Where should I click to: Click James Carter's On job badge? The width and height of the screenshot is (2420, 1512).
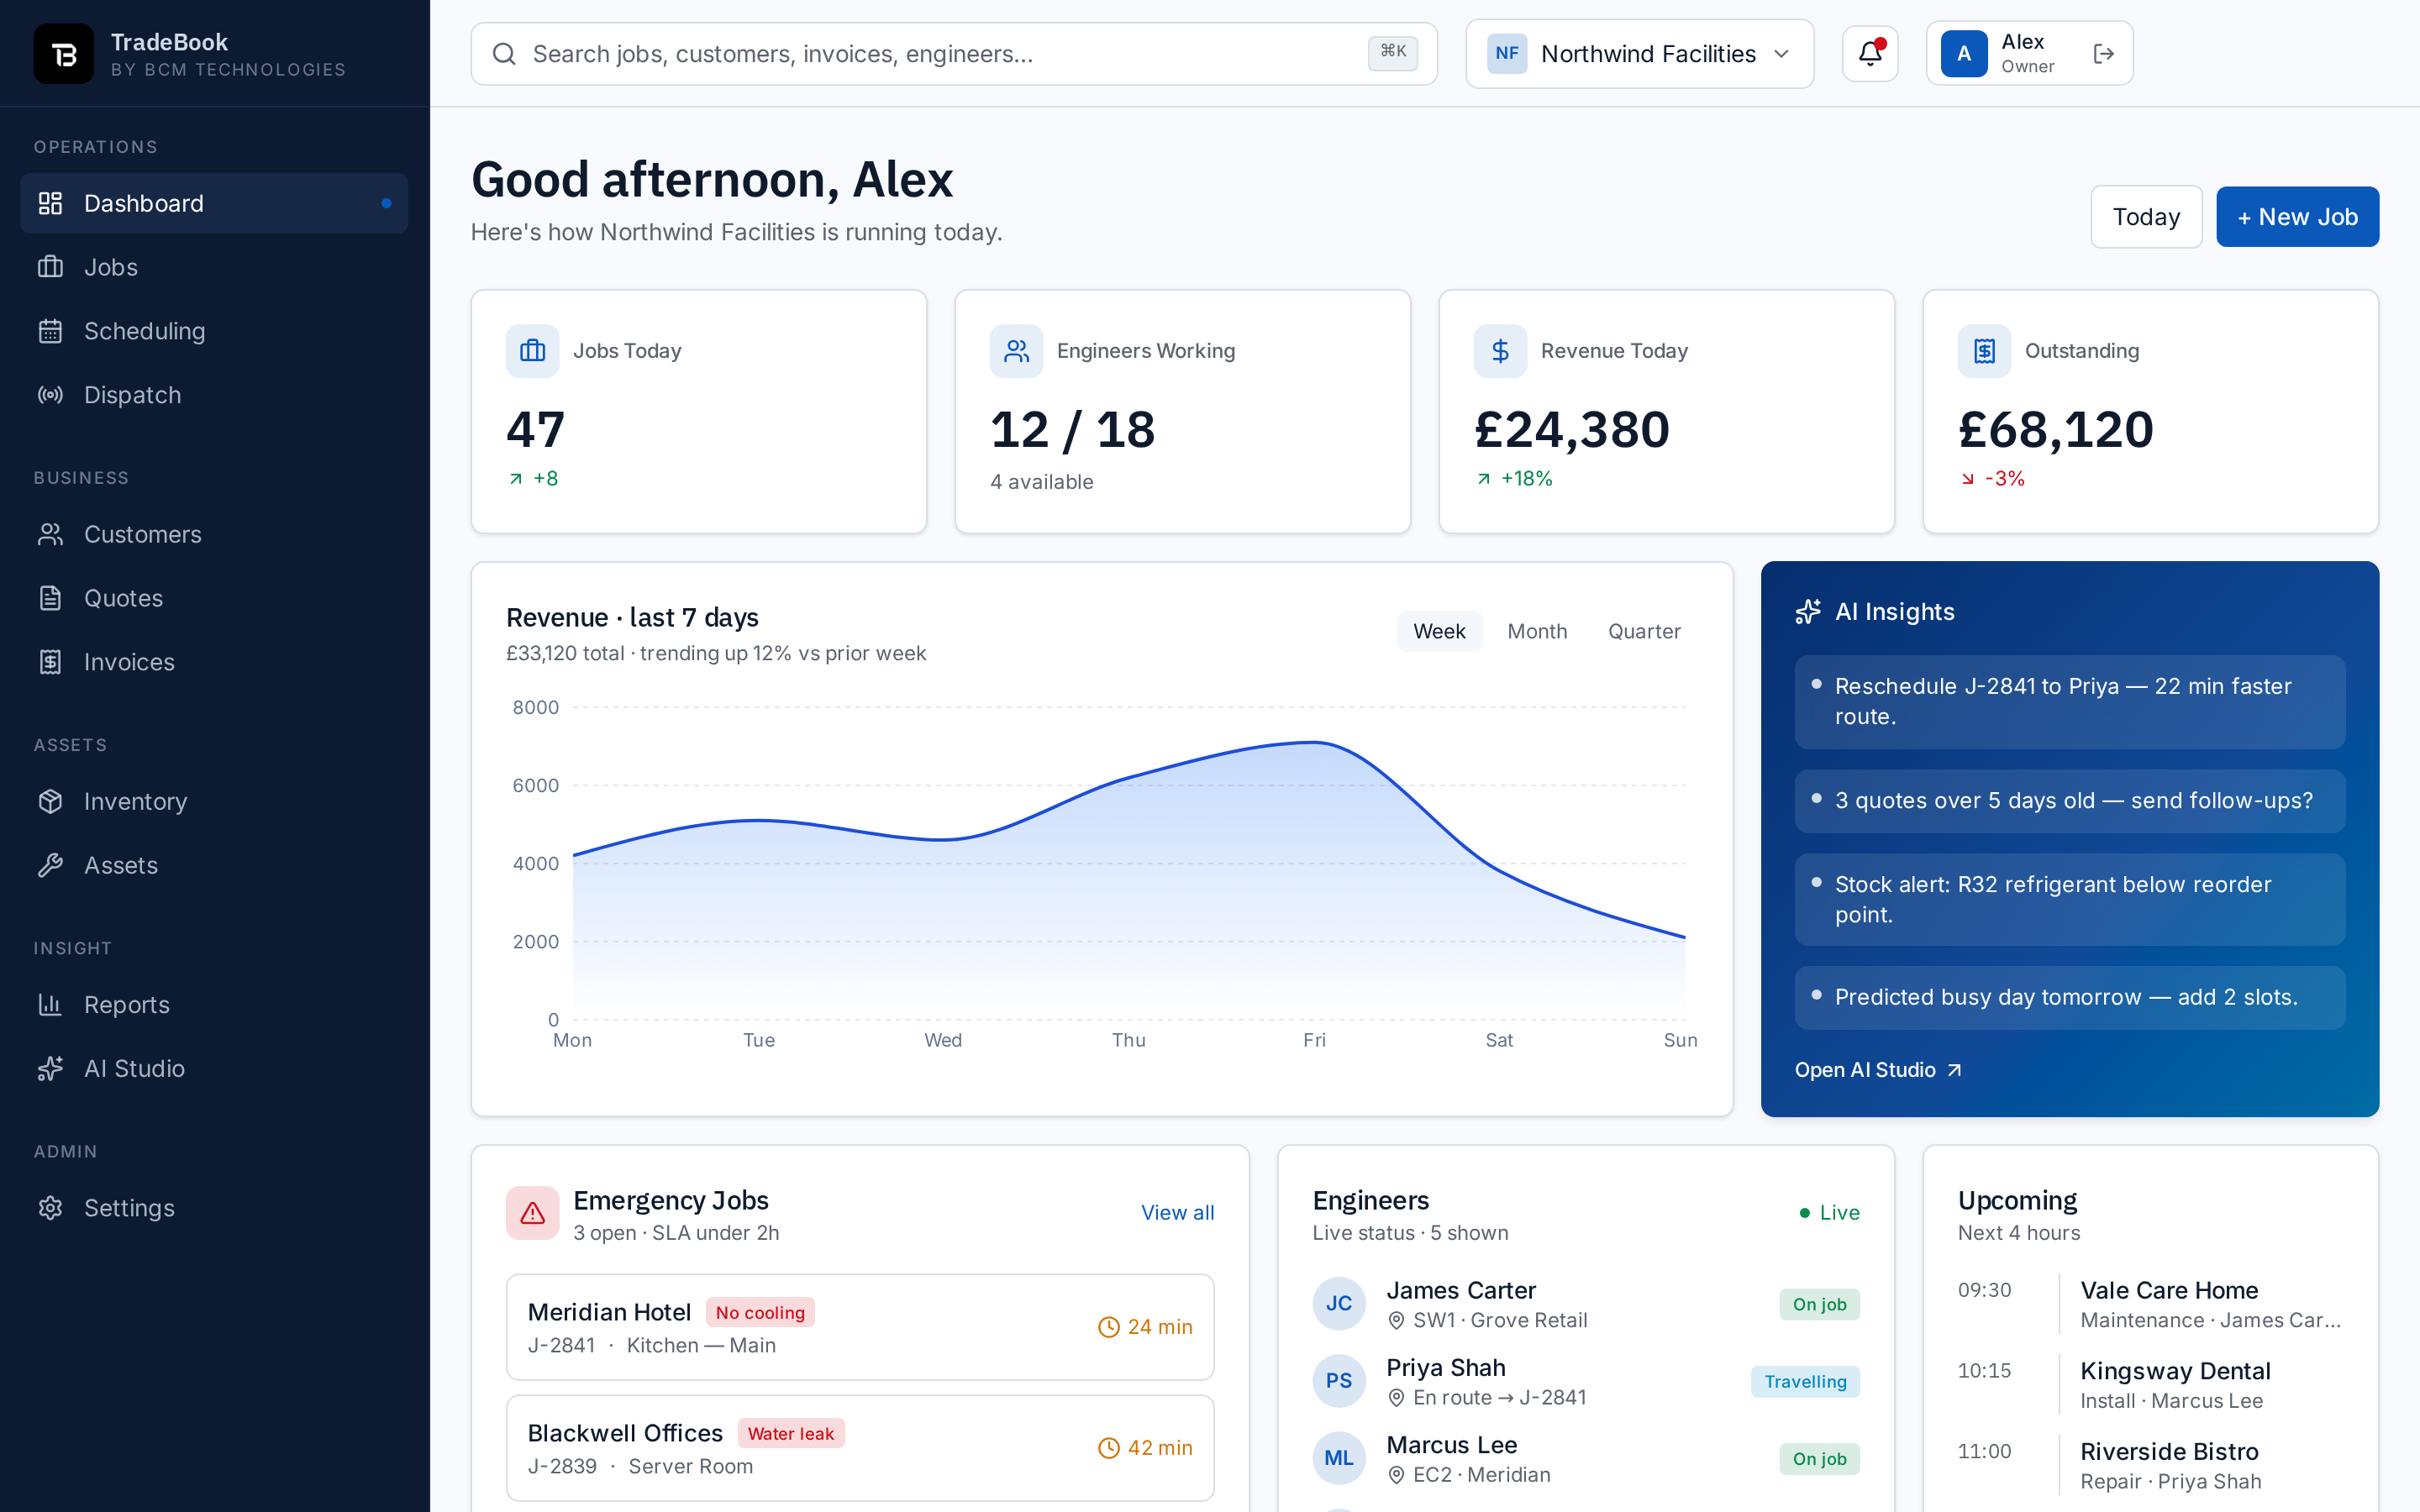[1819, 1304]
